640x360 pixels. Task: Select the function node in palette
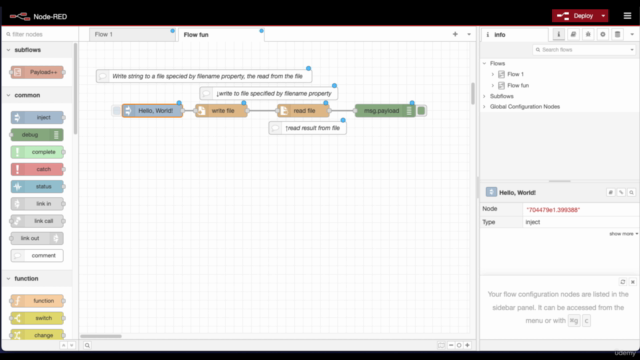click(37, 301)
